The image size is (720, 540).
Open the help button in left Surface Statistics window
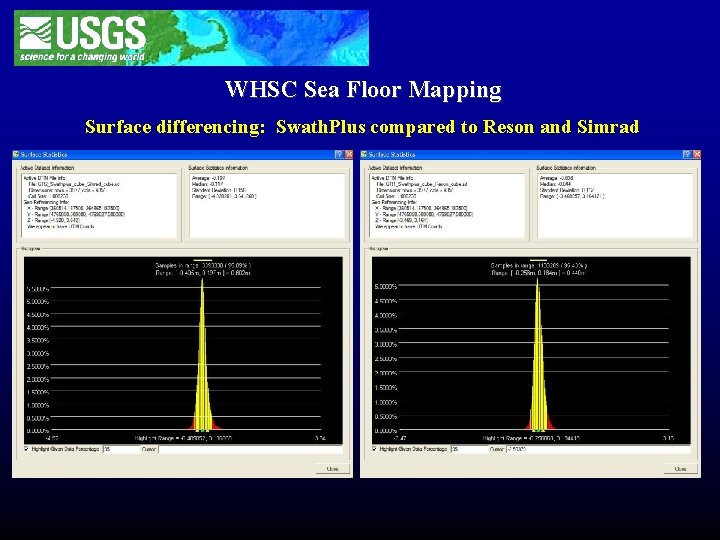339,154
